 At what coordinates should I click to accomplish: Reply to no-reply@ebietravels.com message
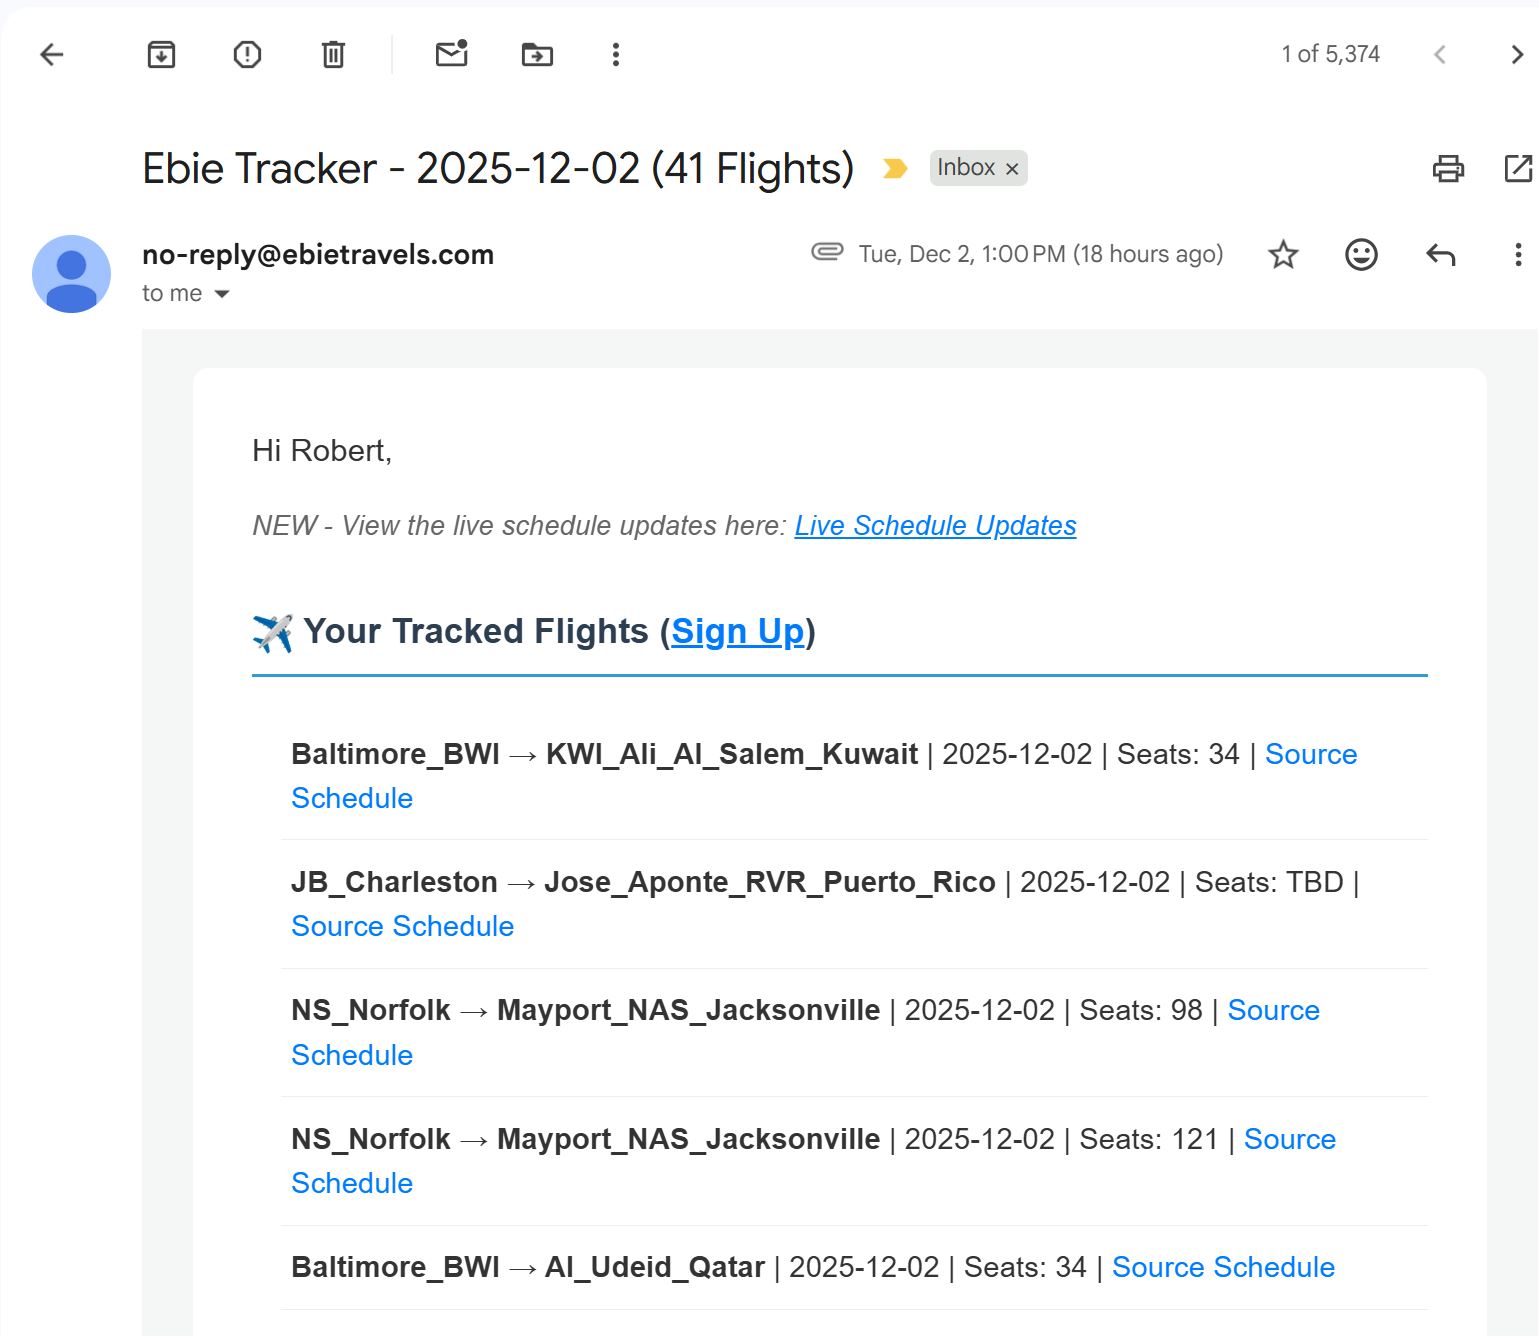[x=1440, y=255]
